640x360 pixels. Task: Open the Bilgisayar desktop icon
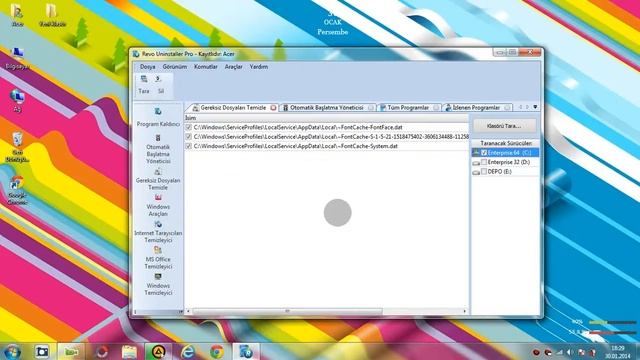pyautogui.click(x=17, y=59)
